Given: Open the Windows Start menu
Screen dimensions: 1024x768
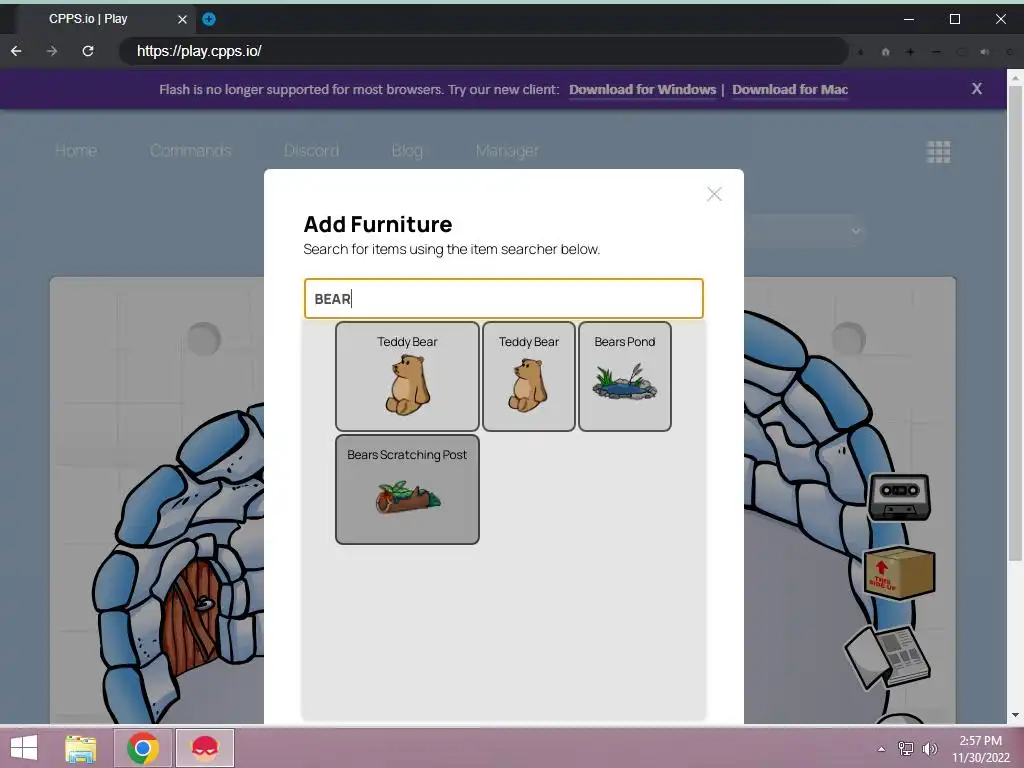Looking at the screenshot, I should coord(24,748).
